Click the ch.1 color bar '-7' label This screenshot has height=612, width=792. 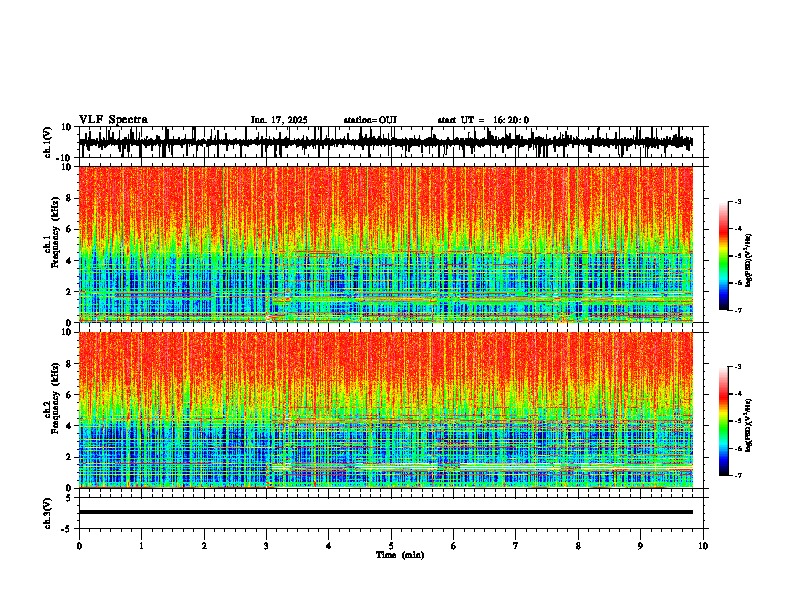pyautogui.click(x=737, y=310)
